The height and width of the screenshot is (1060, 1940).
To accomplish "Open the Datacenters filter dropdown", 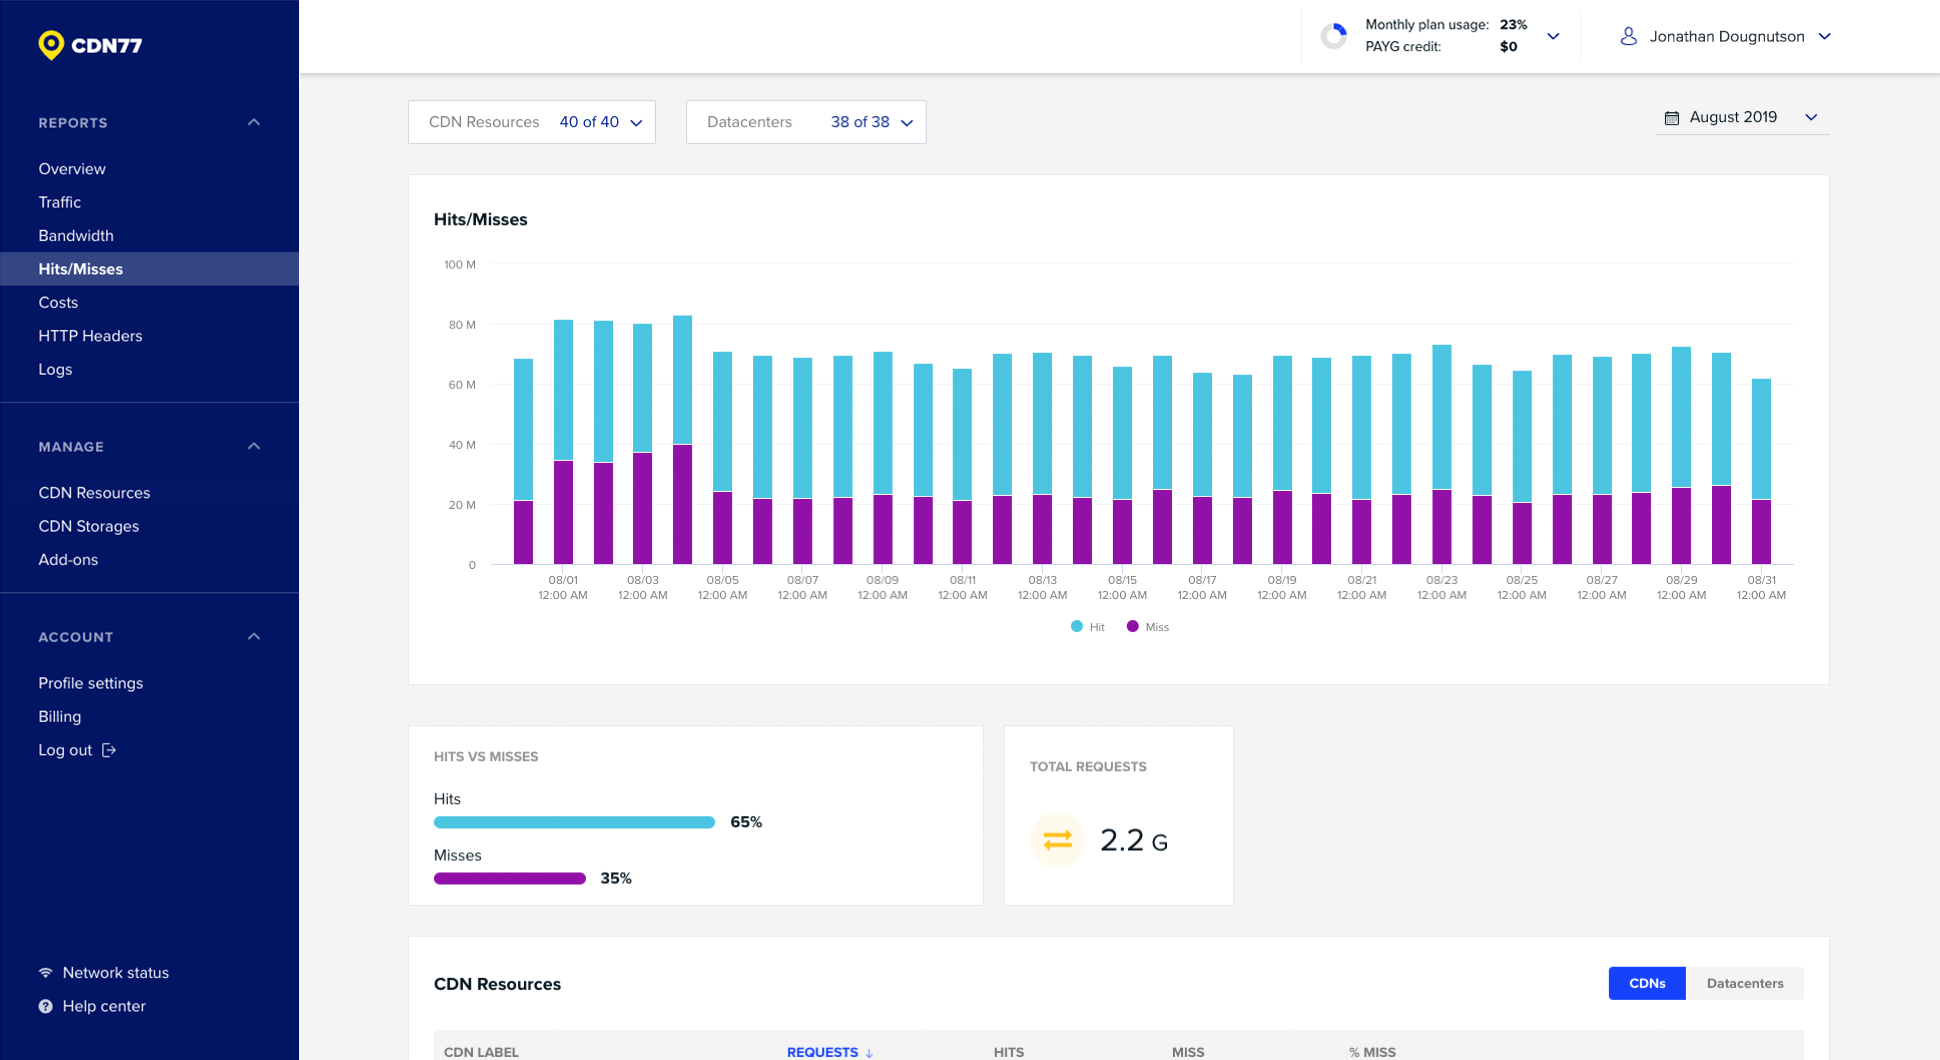I will pos(806,122).
